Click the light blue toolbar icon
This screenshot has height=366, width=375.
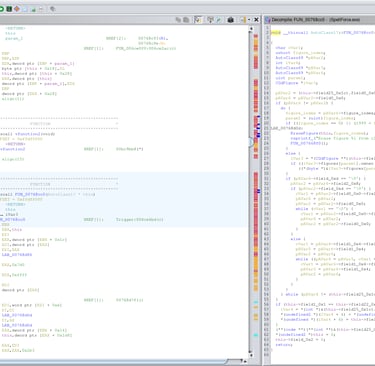coord(25,9)
